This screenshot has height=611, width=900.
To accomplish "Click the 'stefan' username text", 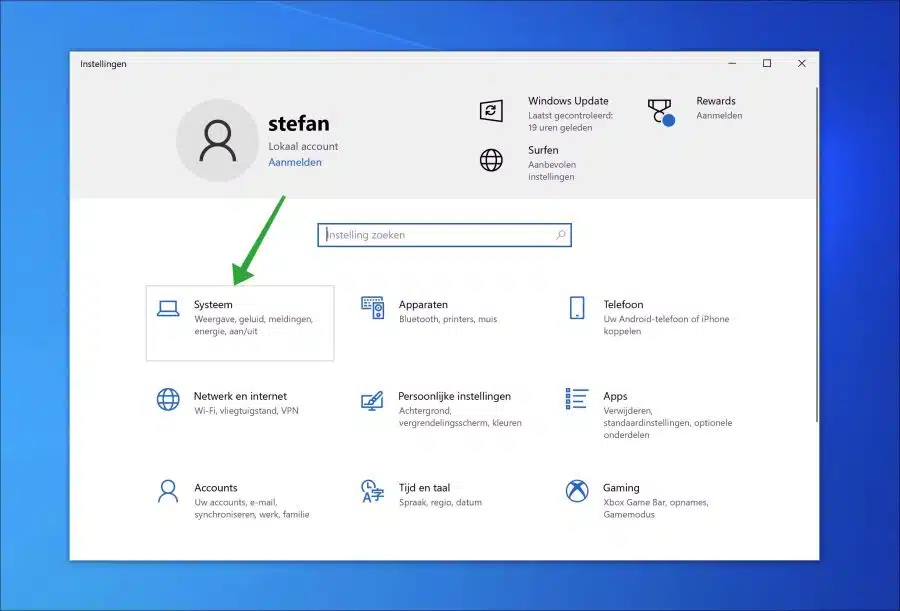I will click(x=298, y=123).
